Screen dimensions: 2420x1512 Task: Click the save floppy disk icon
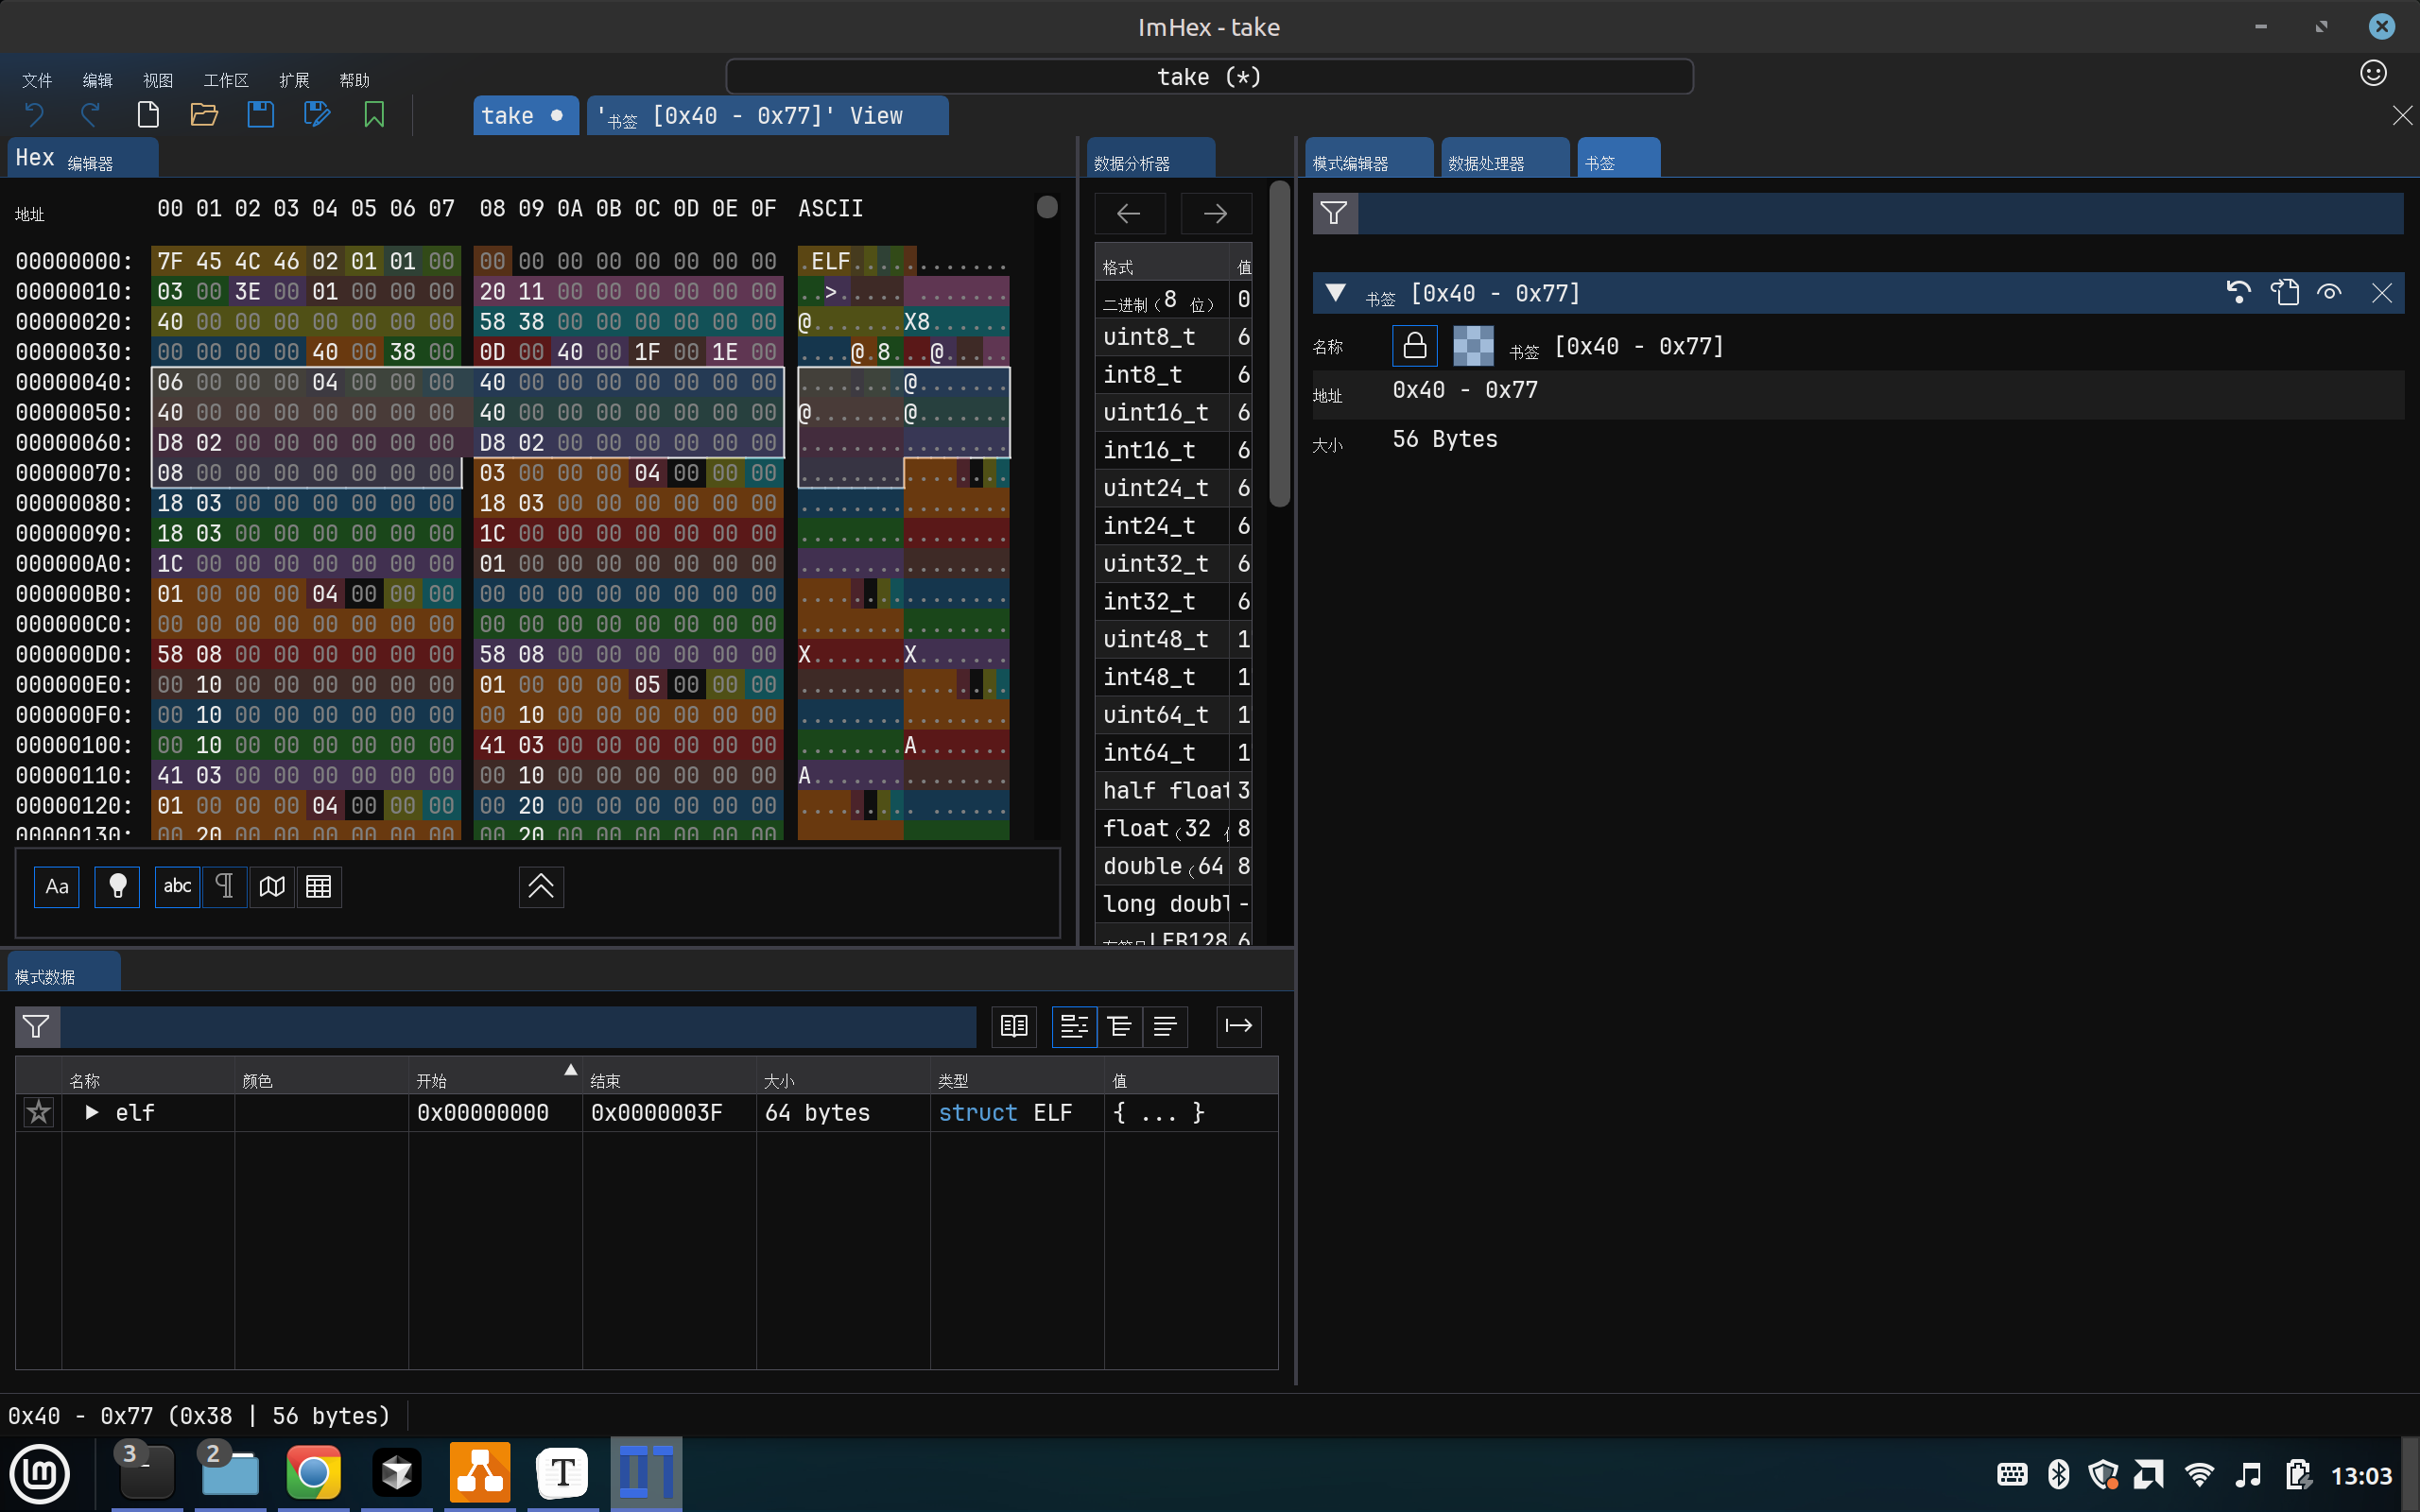pos(260,115)
